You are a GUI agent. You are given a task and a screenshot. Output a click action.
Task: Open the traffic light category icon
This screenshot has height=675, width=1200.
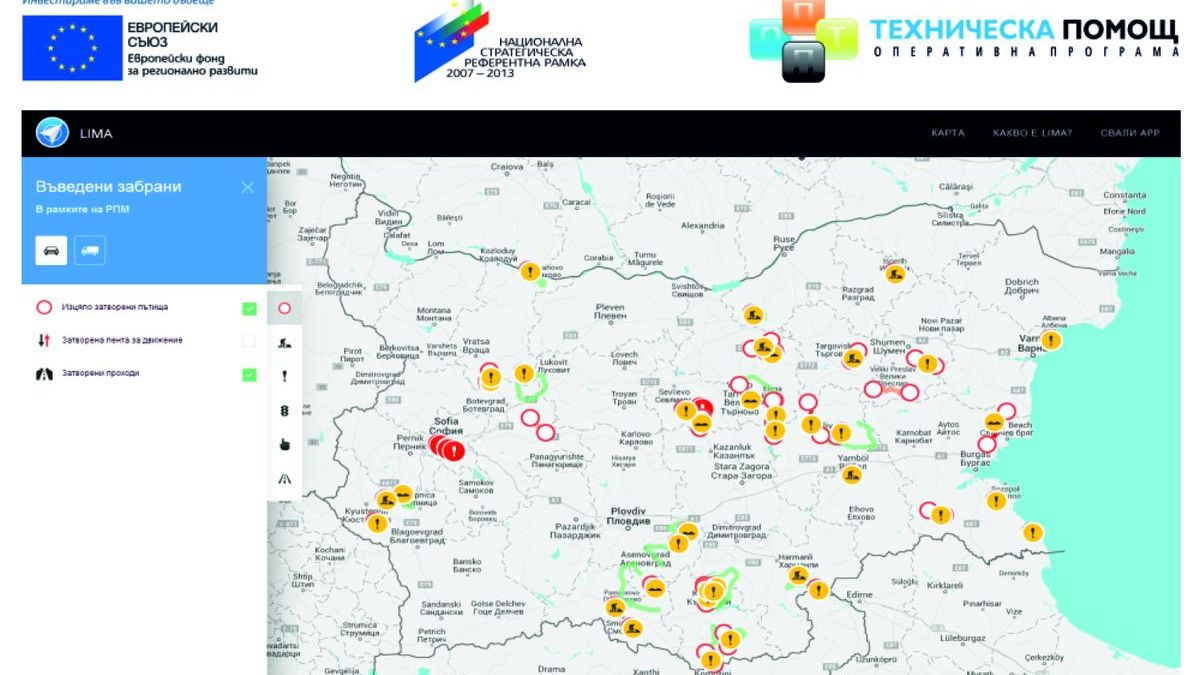click(285, 411)
